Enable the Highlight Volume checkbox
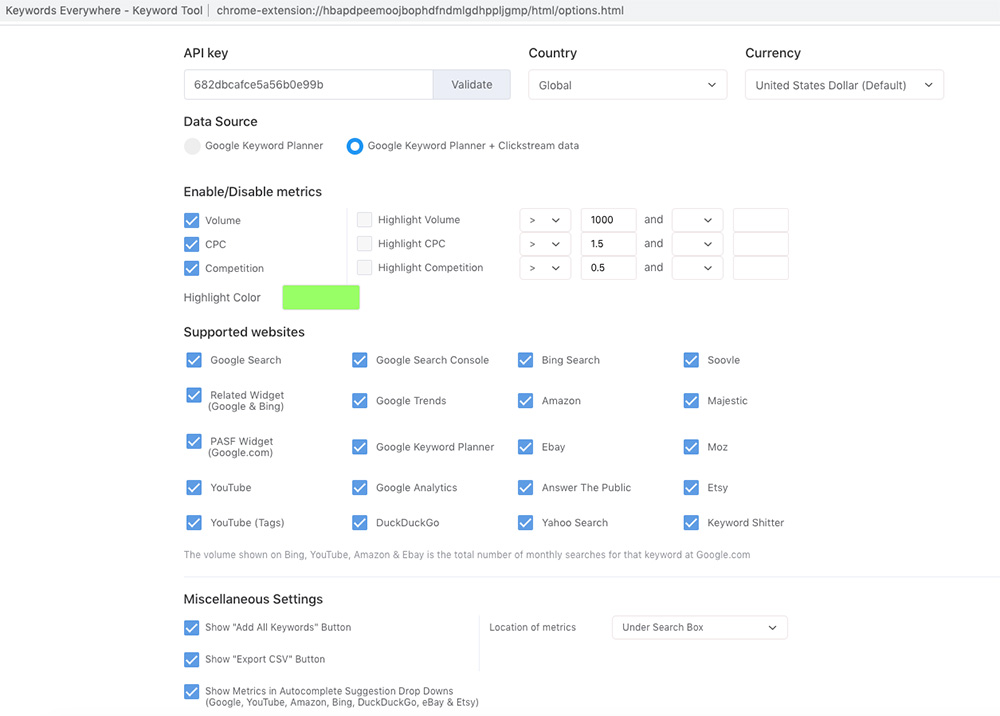This screenshot has height=716, width=1000. (x=365, y=220)
